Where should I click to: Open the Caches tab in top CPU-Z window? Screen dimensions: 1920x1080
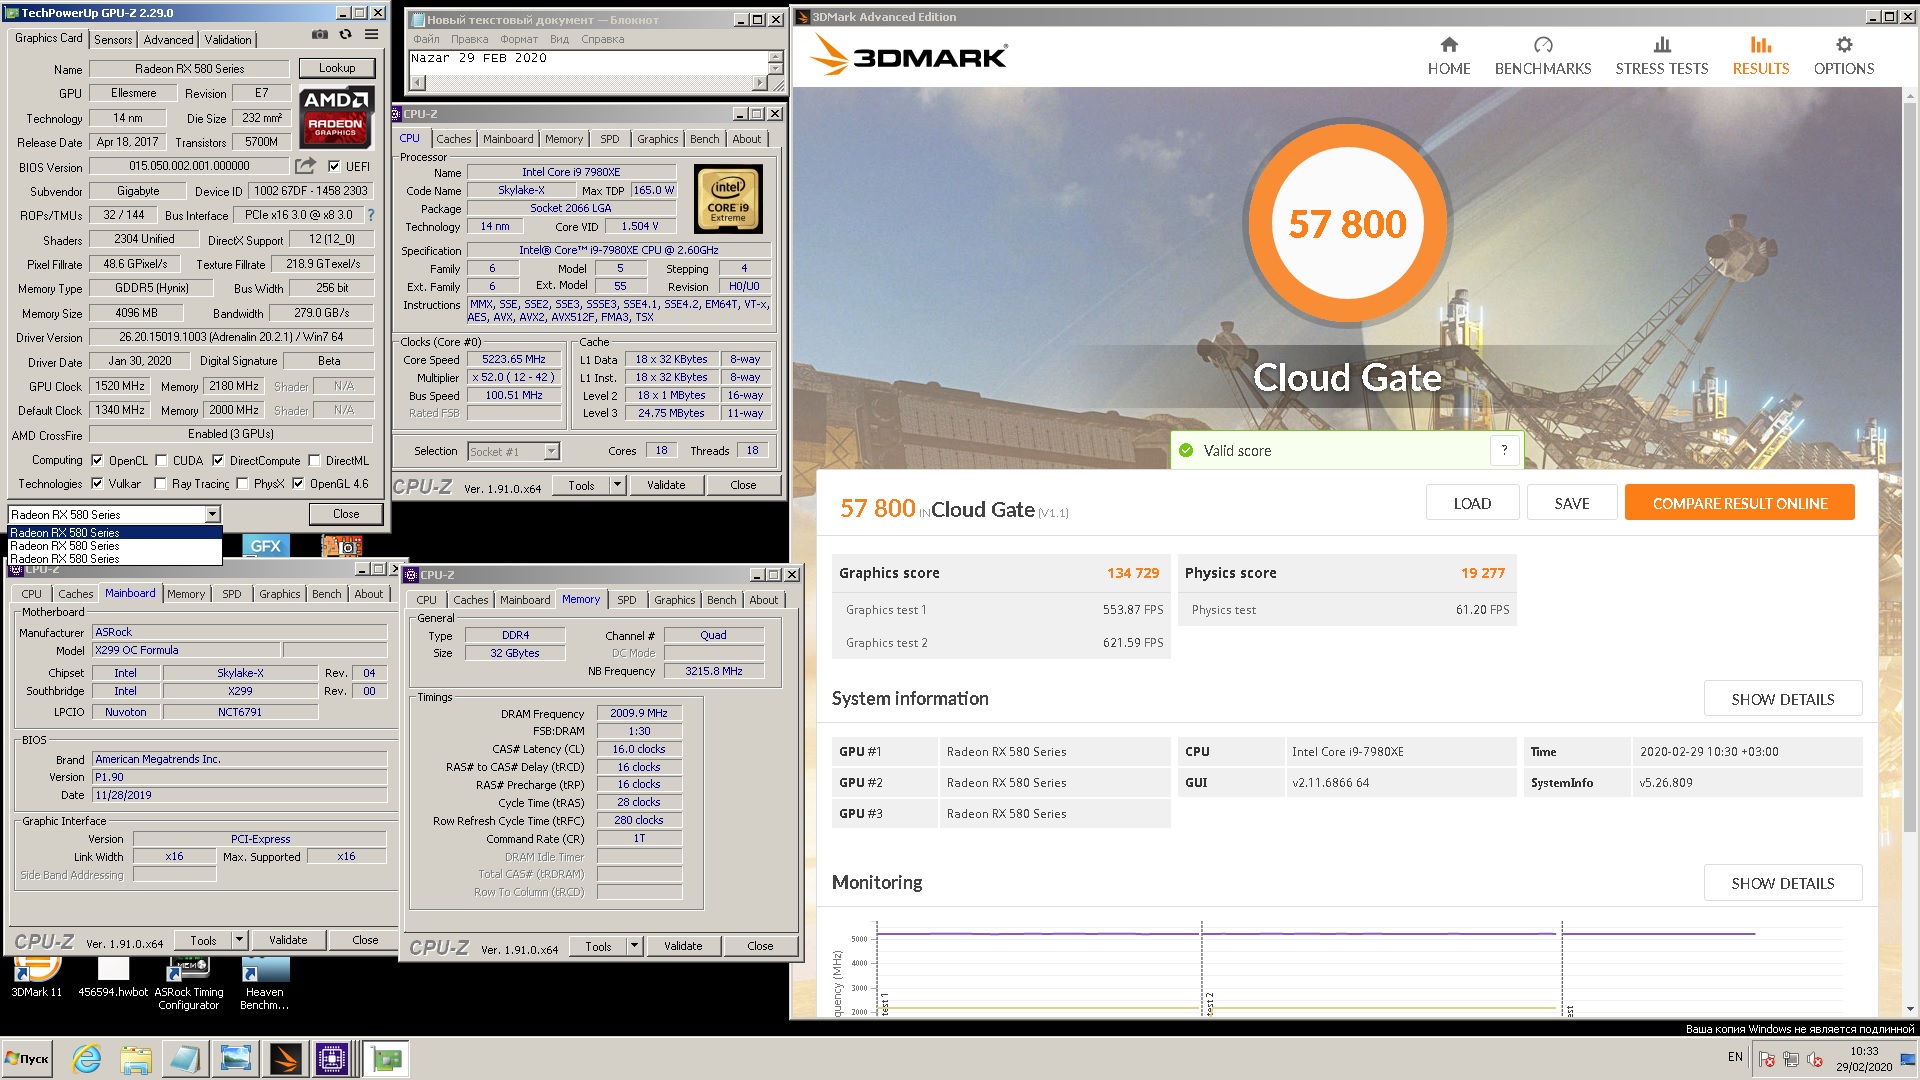(453, 139)
